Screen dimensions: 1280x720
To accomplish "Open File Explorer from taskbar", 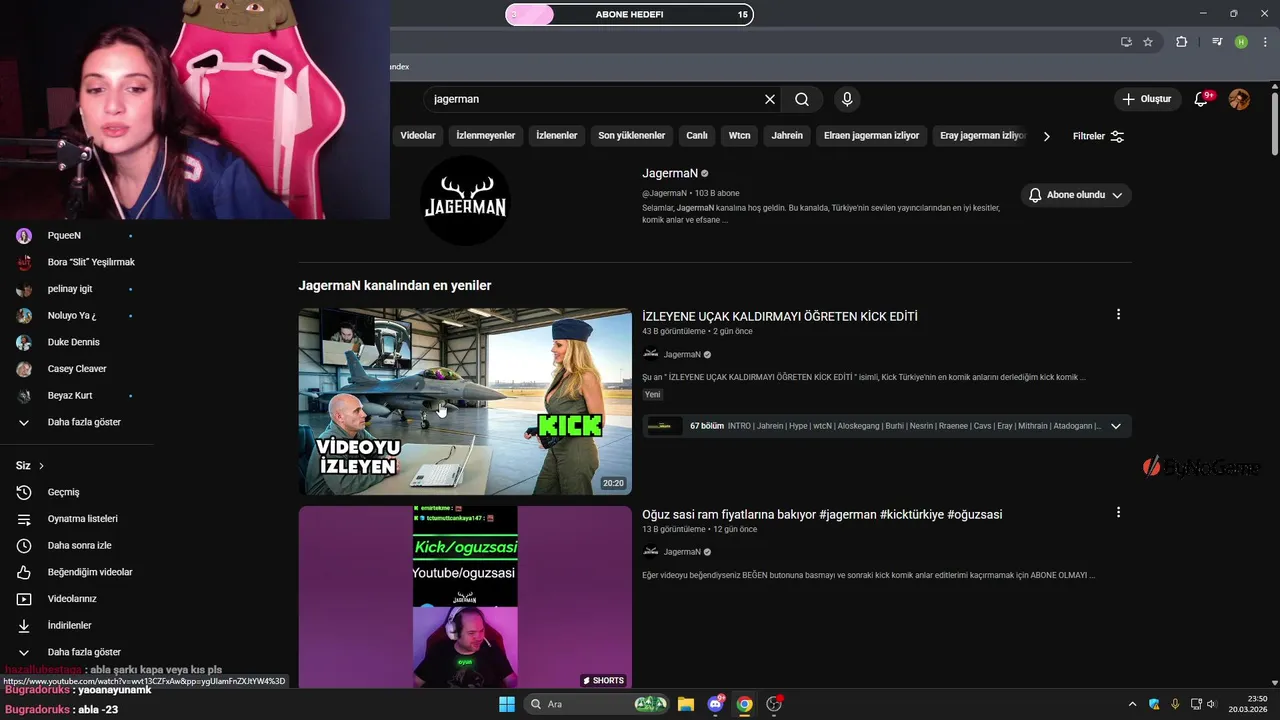I will 685,704.
